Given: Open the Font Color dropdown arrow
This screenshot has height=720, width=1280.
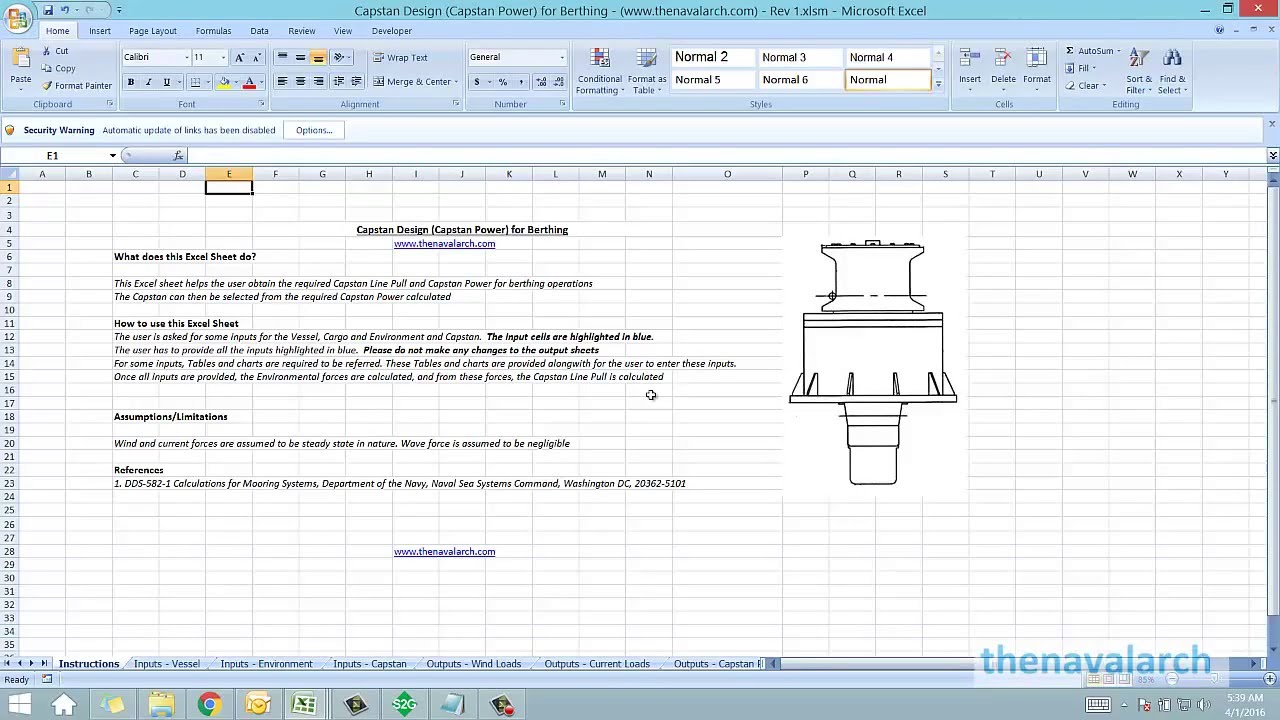Looking at the screenshot, I should point(260,82).
